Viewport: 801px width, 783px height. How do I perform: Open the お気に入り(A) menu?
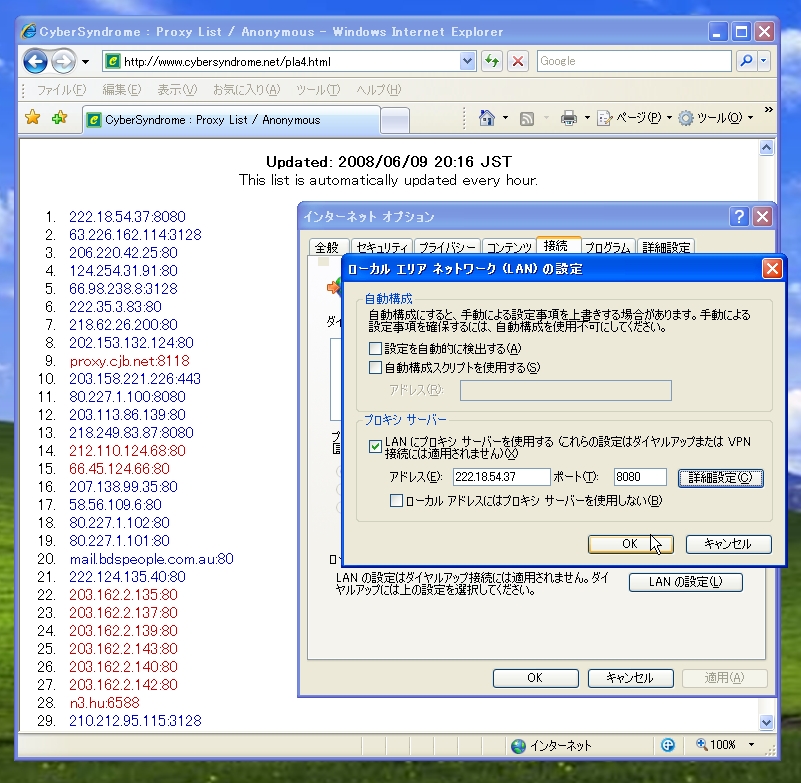[246, 90]
